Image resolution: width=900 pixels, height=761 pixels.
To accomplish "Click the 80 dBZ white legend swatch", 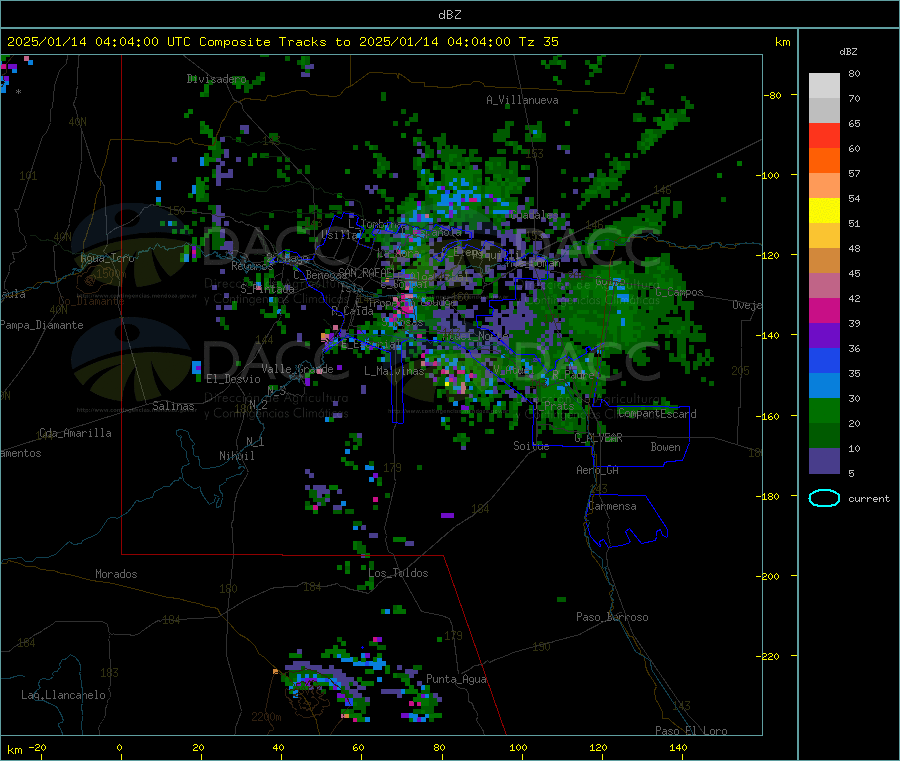I will coord(824,86).
